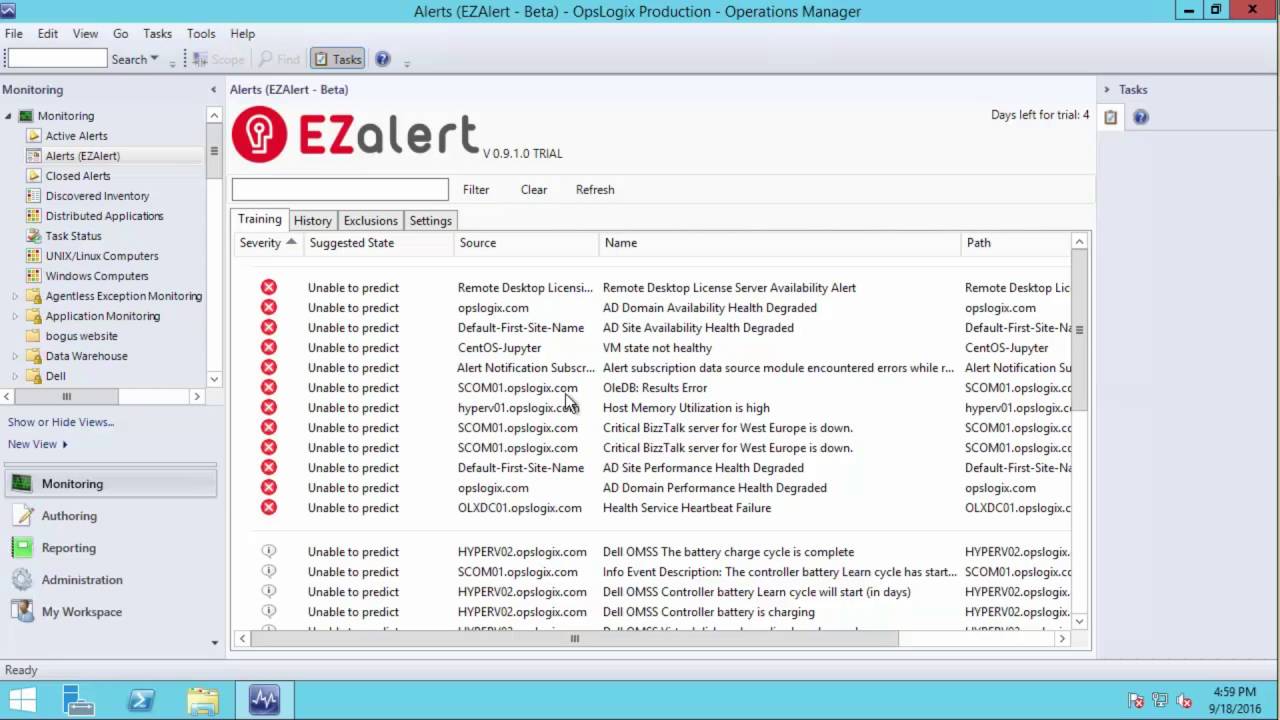Click the Operations Manager taskbar icon
Image resolution: width=1280 pixels, height=720 pixels.
(265, 700)
